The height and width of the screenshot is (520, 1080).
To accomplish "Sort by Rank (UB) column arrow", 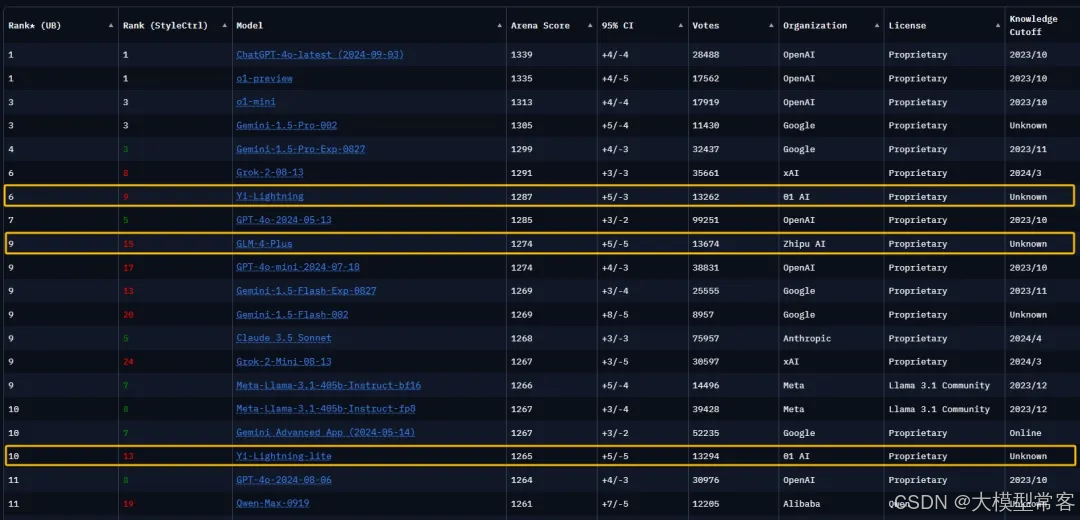I will (x=112, y=25).
